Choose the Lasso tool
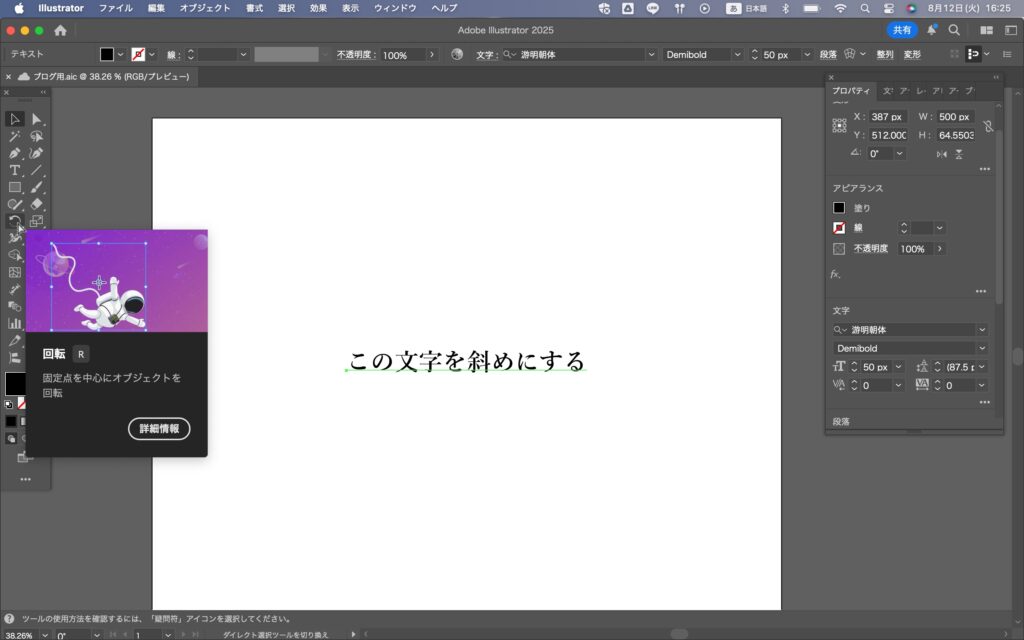Screen dimensions: 1024x640 point(37,136)
